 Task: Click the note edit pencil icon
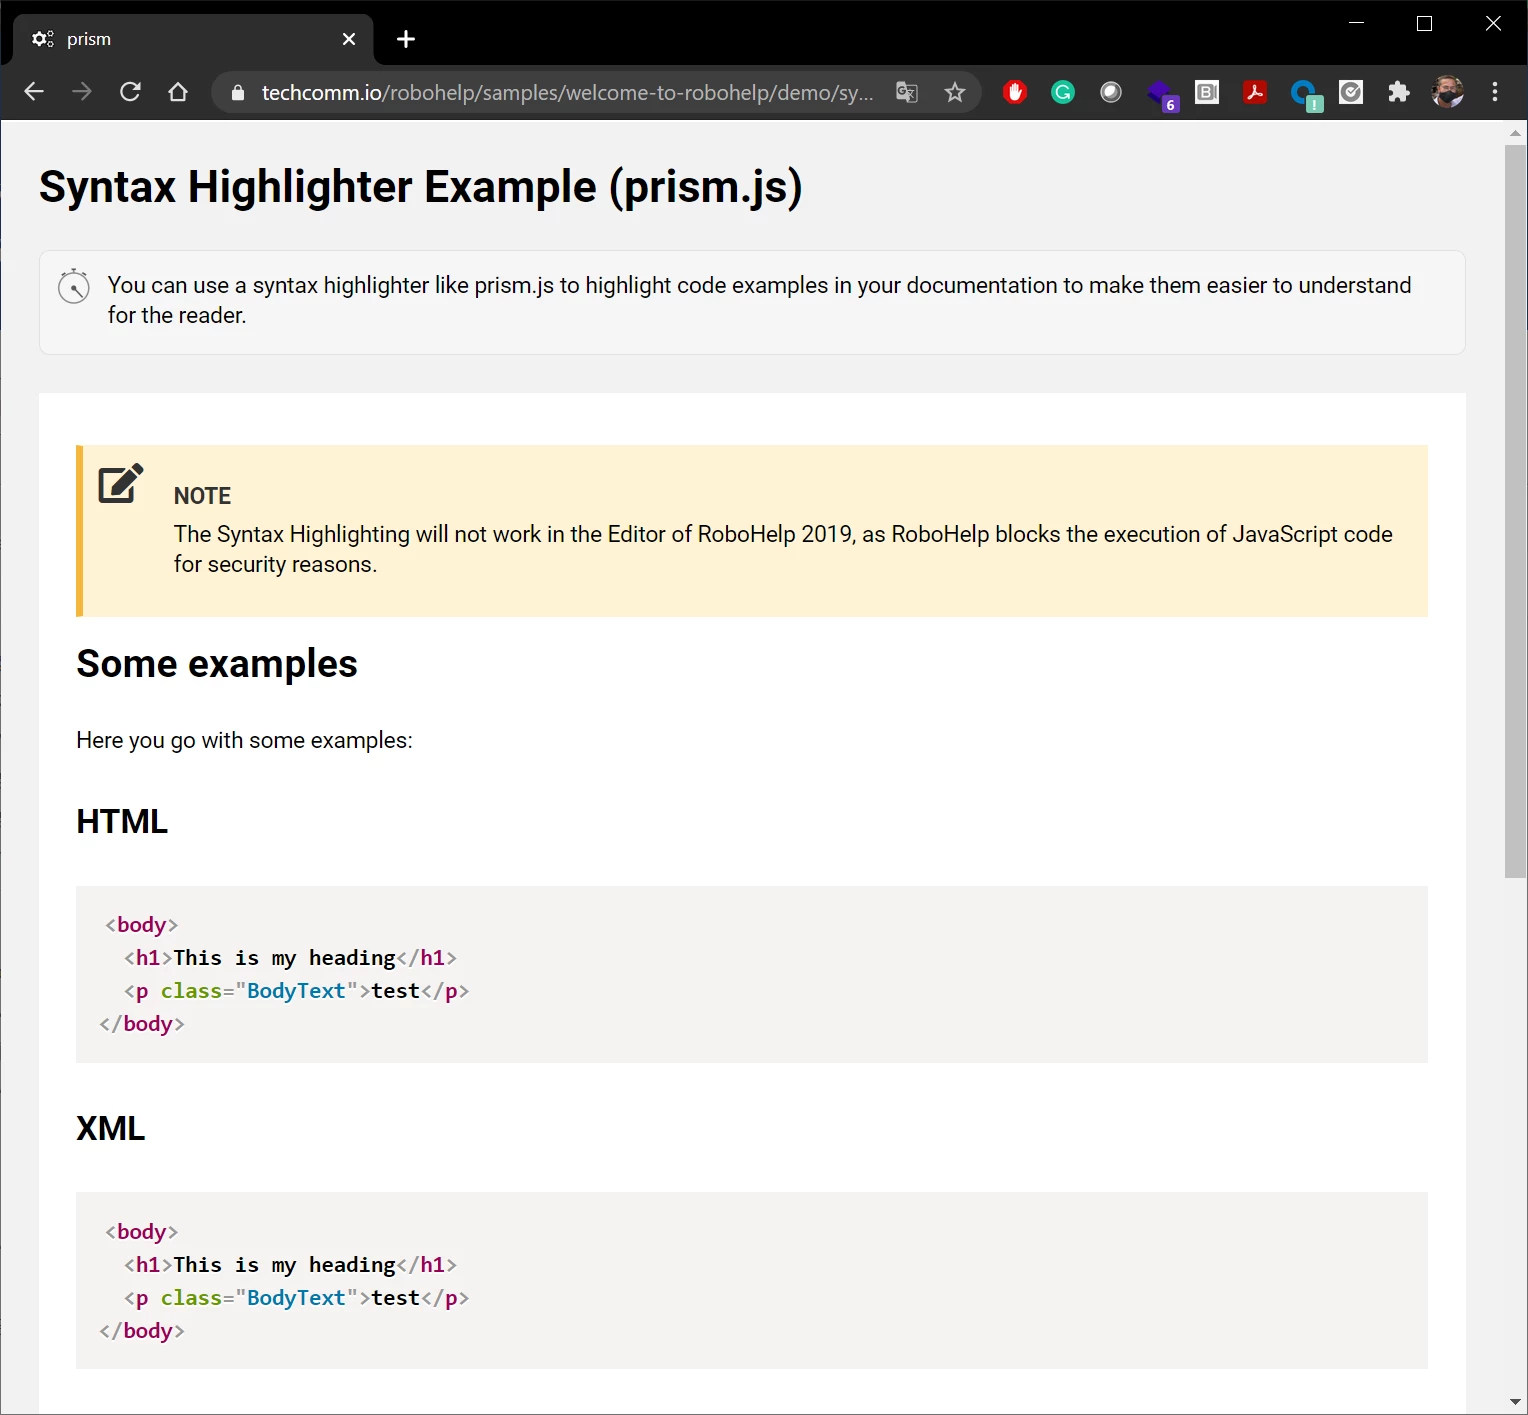(121, 483)
